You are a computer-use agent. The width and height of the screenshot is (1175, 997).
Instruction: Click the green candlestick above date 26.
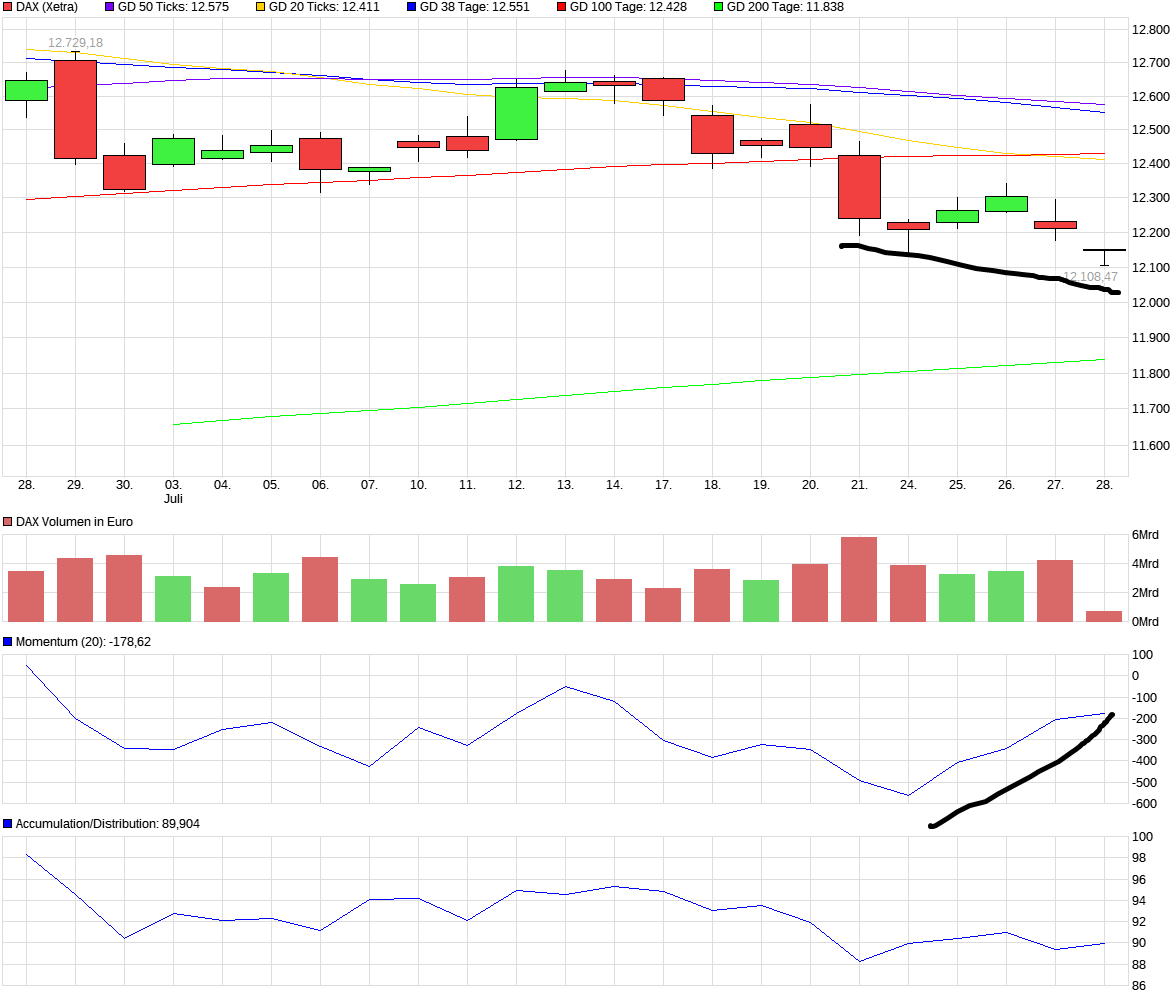point(1006,204)
